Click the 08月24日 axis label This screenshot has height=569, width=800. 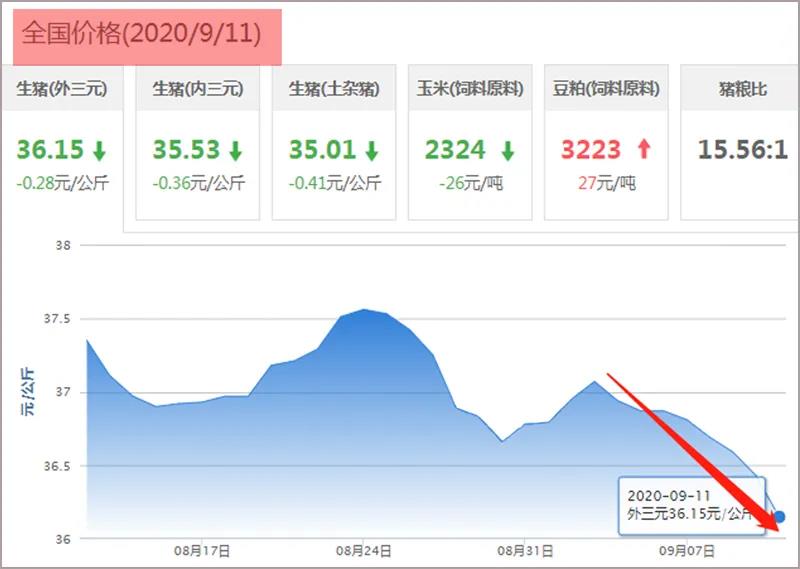pyautogui.click(x=364, y=551)
